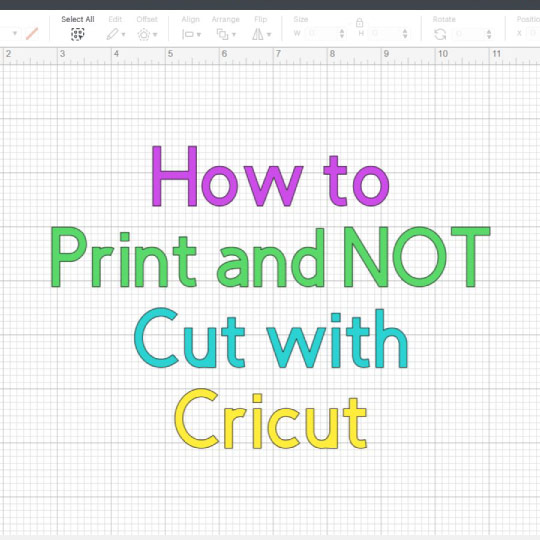The width and height of the screenshot is (540, 540).
Task: Click the Align icon
Action: click(188, 34)
